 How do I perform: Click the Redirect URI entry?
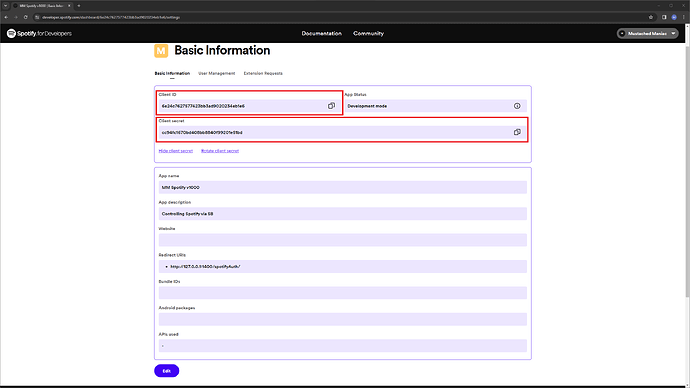pyautogui.click(x=205, y=267)
